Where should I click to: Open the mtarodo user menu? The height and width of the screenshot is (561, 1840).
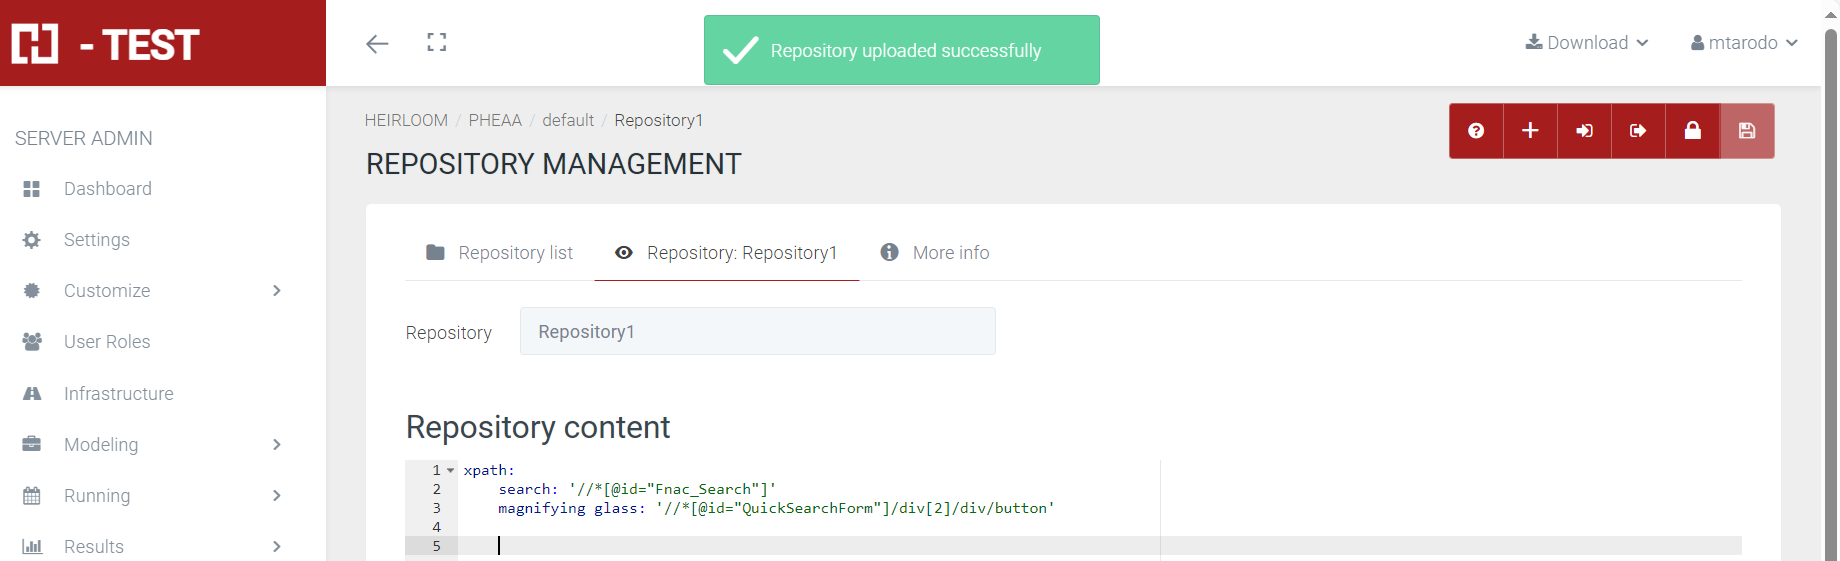(x=1744, y=43)
